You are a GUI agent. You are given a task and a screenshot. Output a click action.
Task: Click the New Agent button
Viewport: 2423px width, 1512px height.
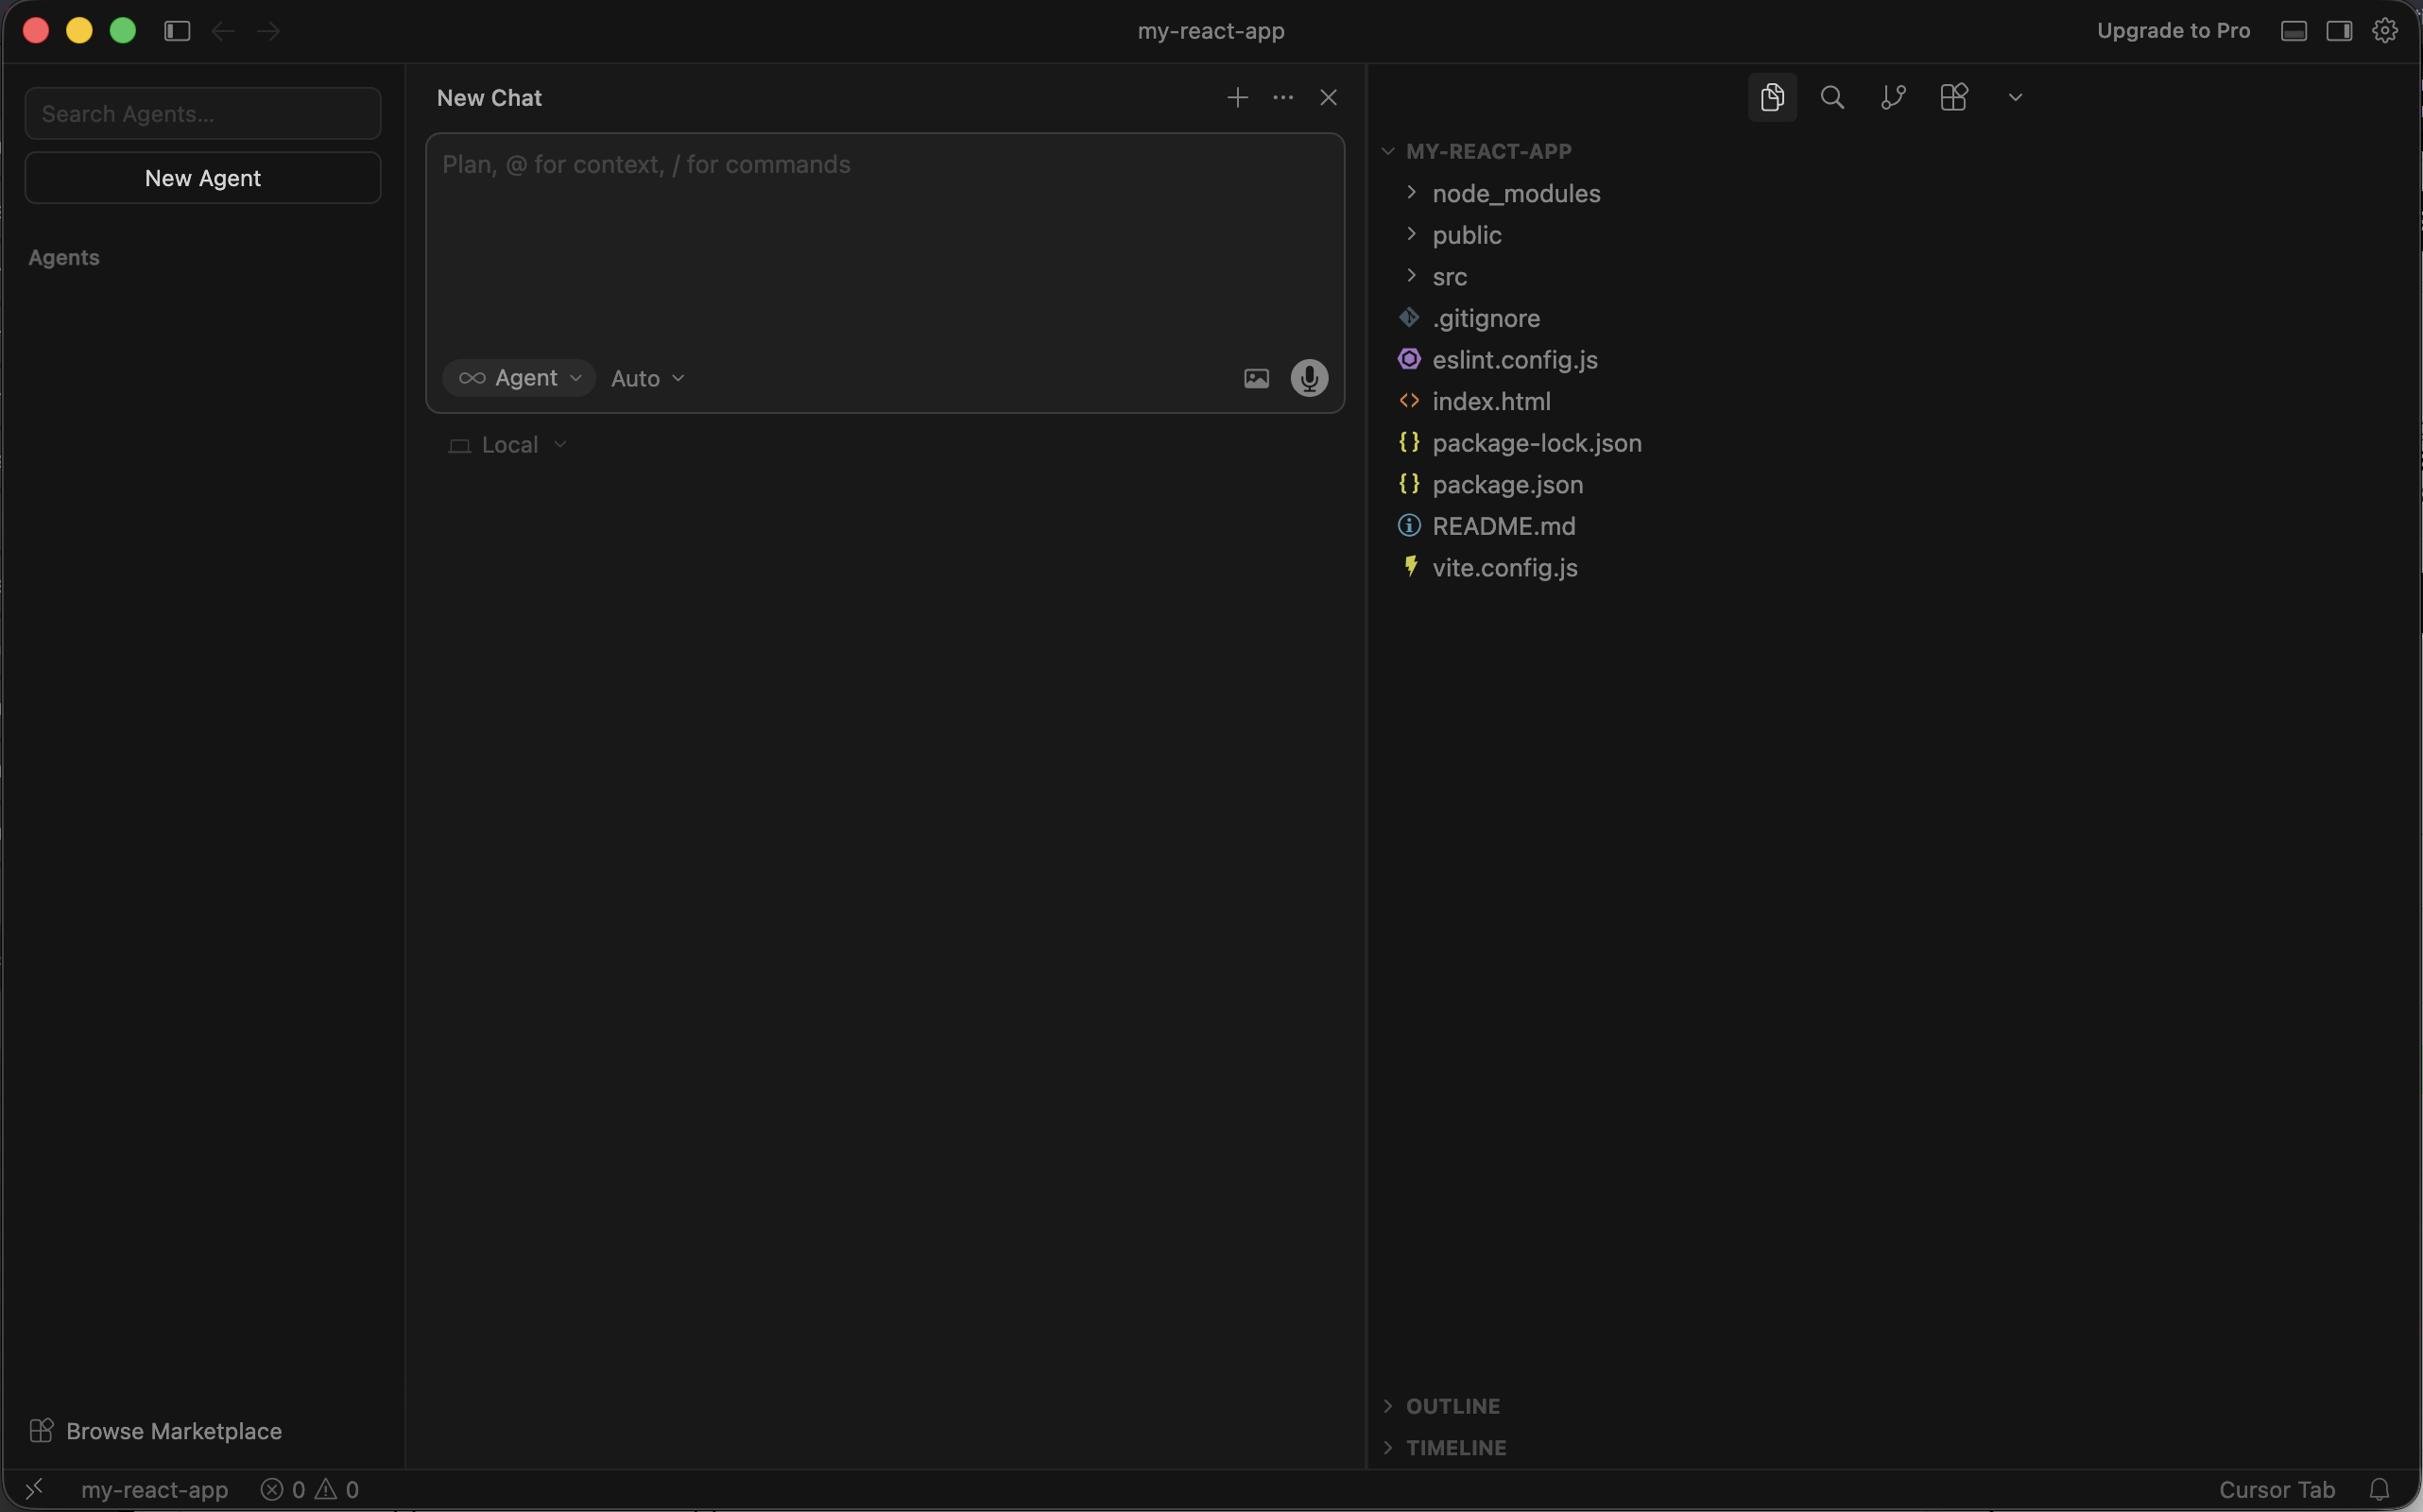[202, 178]
